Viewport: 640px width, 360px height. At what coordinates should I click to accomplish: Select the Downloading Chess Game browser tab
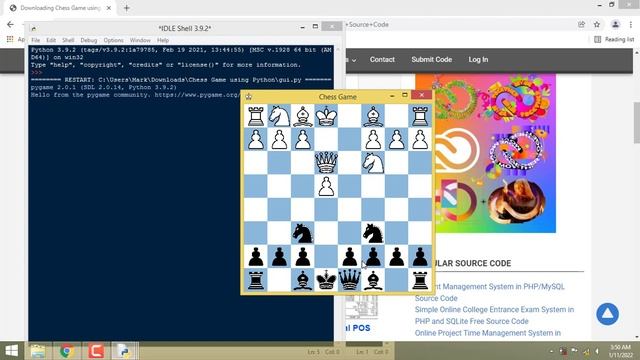pos(60,8)
